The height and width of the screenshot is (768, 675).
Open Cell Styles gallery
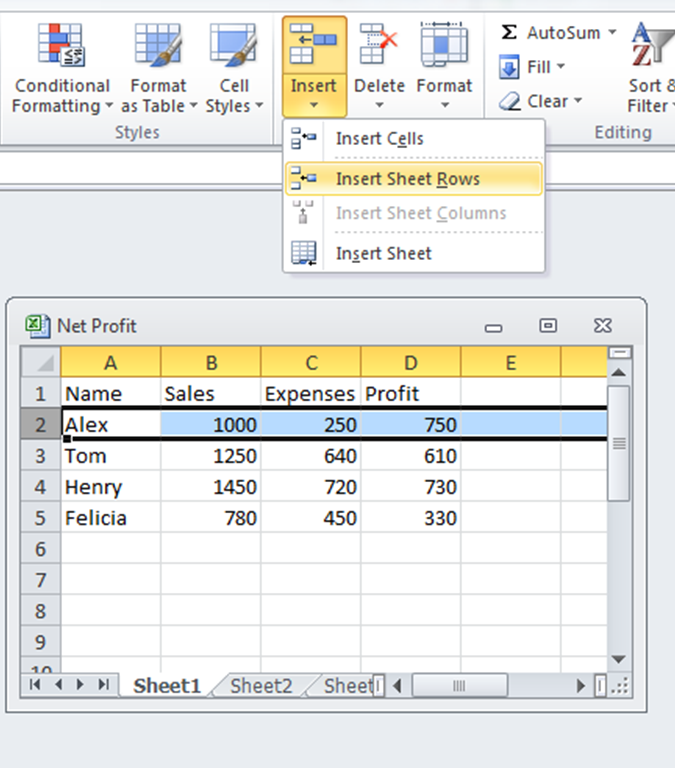coord(234,69)
